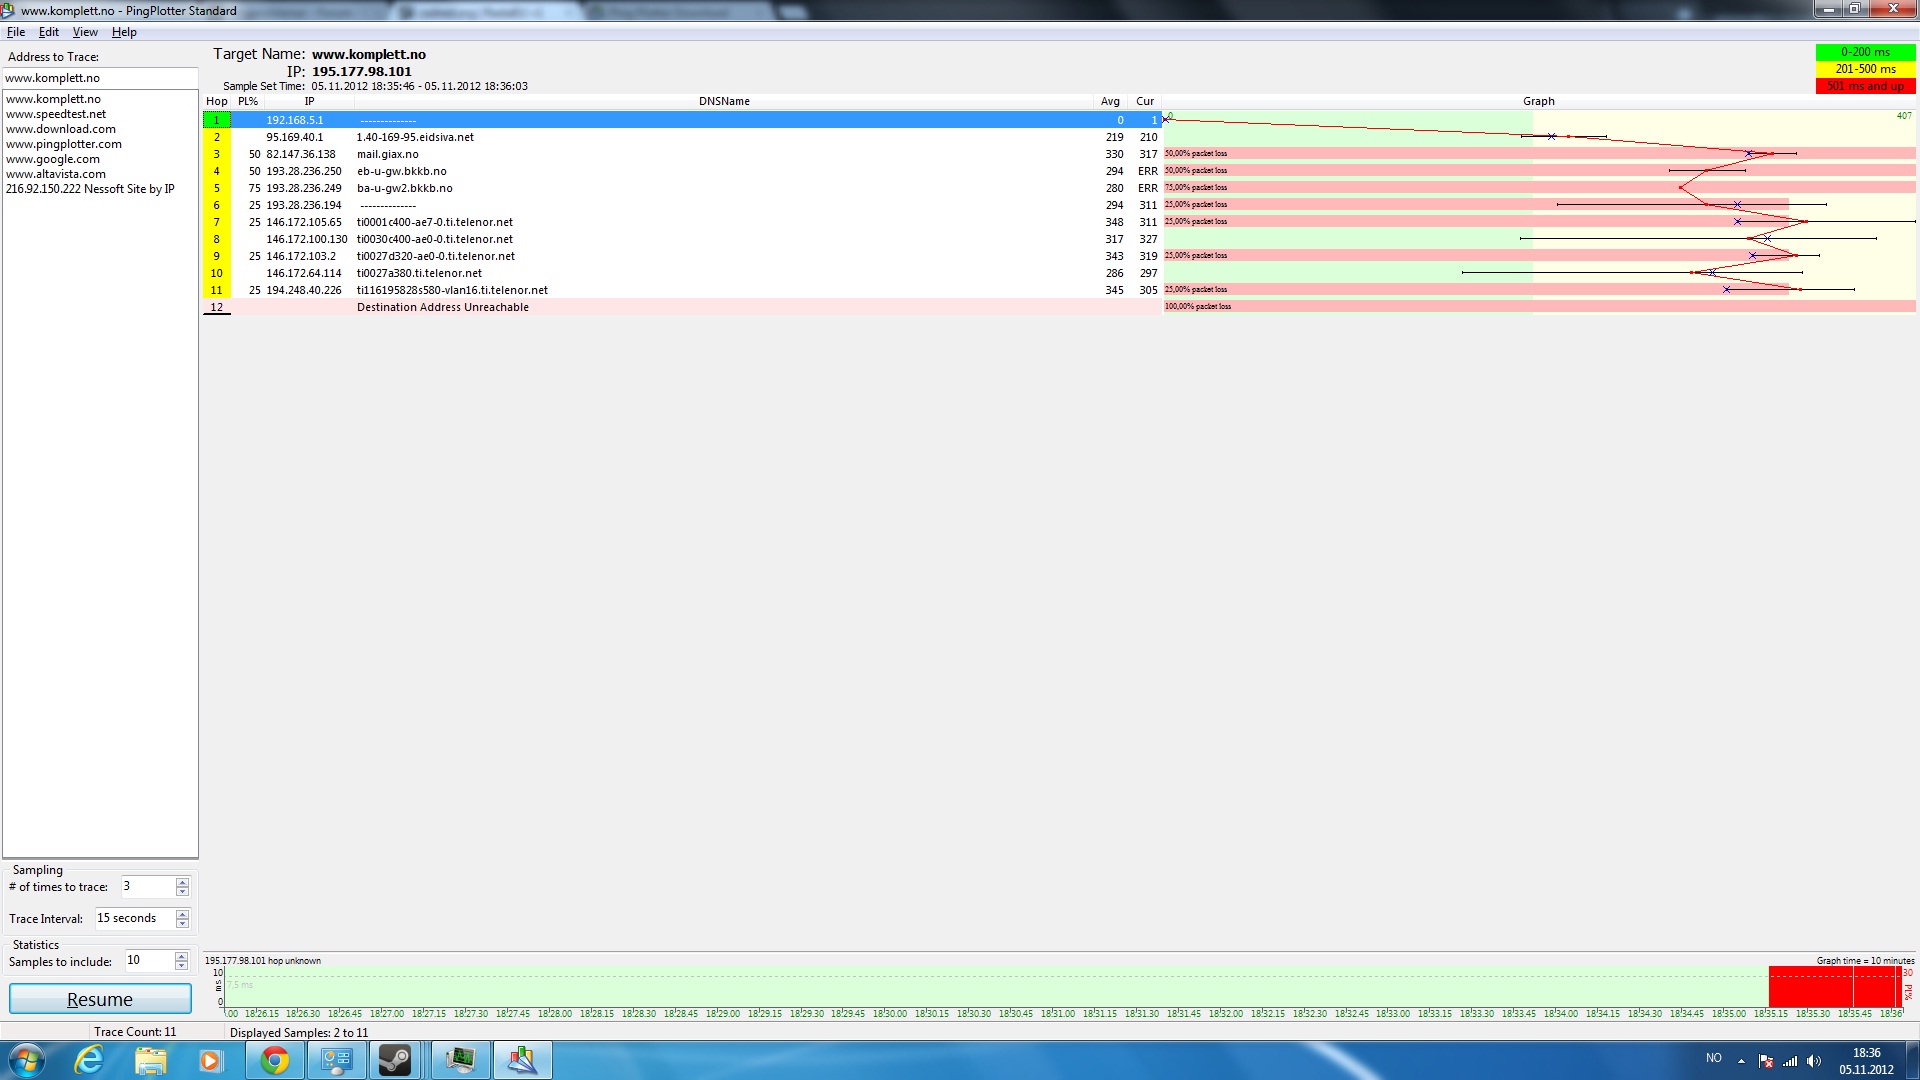
Task: Open the View menu
Action: pyautogui.click(x=85, y=32)
